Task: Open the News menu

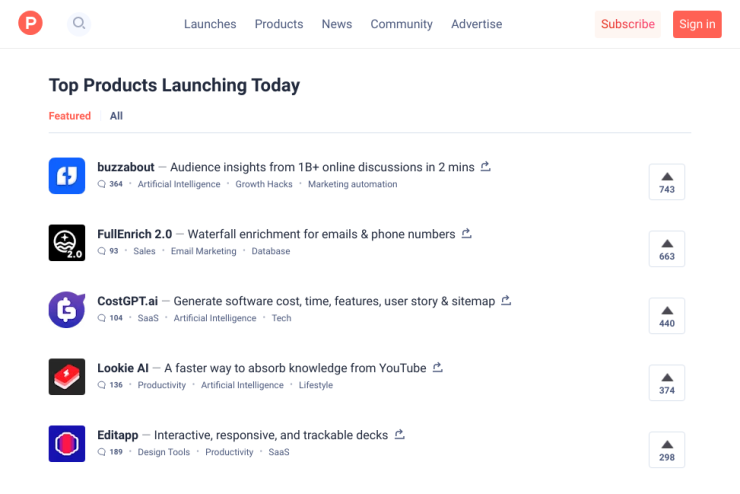Action: 337,24
